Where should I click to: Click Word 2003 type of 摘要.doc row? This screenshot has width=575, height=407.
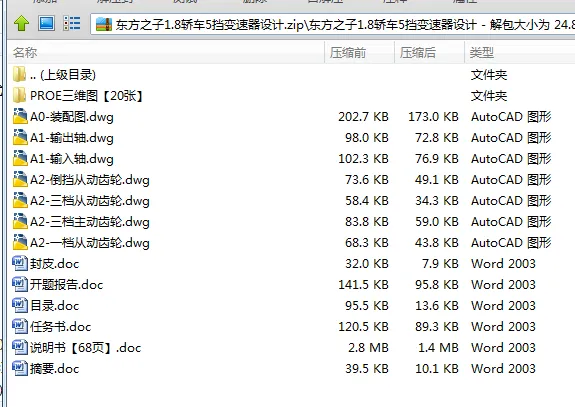[503, 368]
